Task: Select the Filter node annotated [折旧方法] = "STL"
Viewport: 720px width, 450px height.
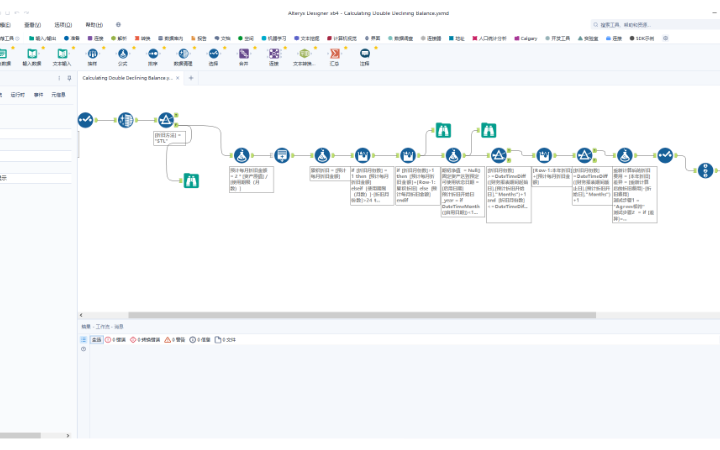Action: tap(166, 120)
